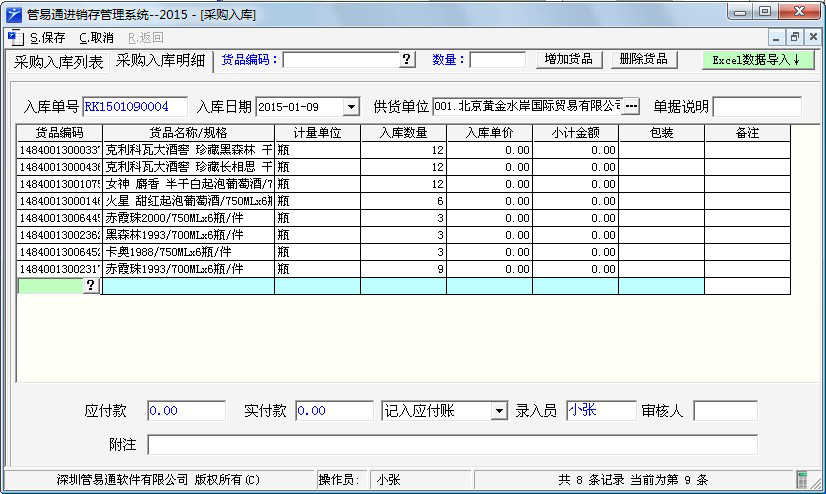Restore the inner 采购入库 child window
This screenshot has width=826, height=494.
click(795, 37)
